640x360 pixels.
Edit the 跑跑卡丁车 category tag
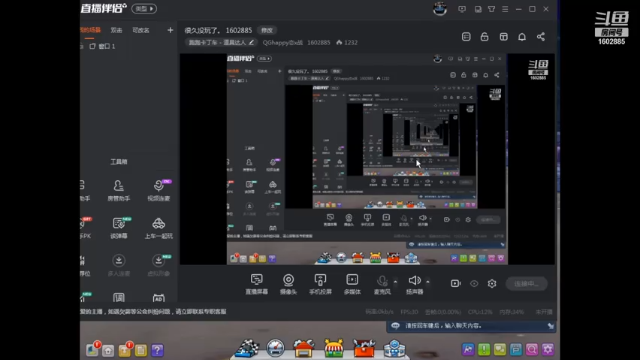[x=221, y=42]
